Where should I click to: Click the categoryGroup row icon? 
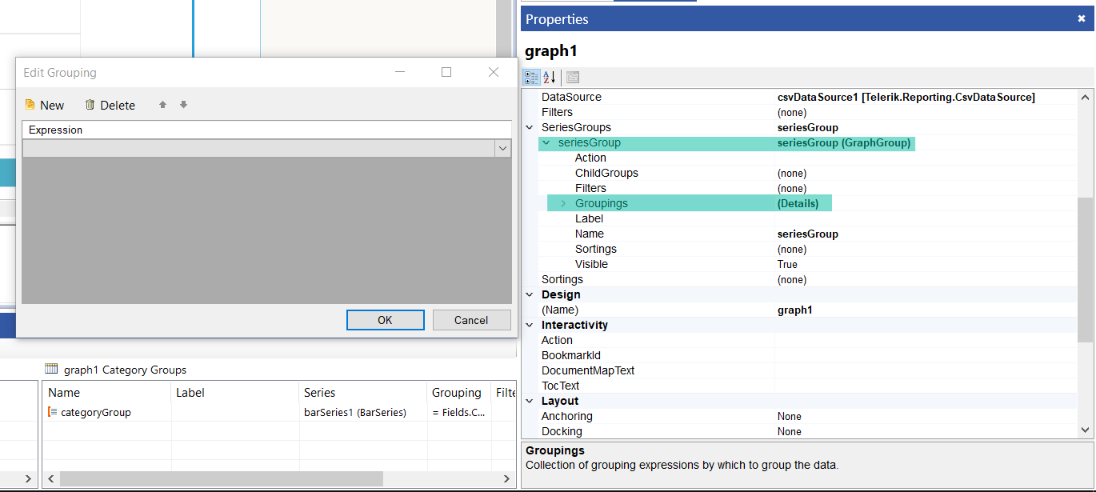[52, 412]
